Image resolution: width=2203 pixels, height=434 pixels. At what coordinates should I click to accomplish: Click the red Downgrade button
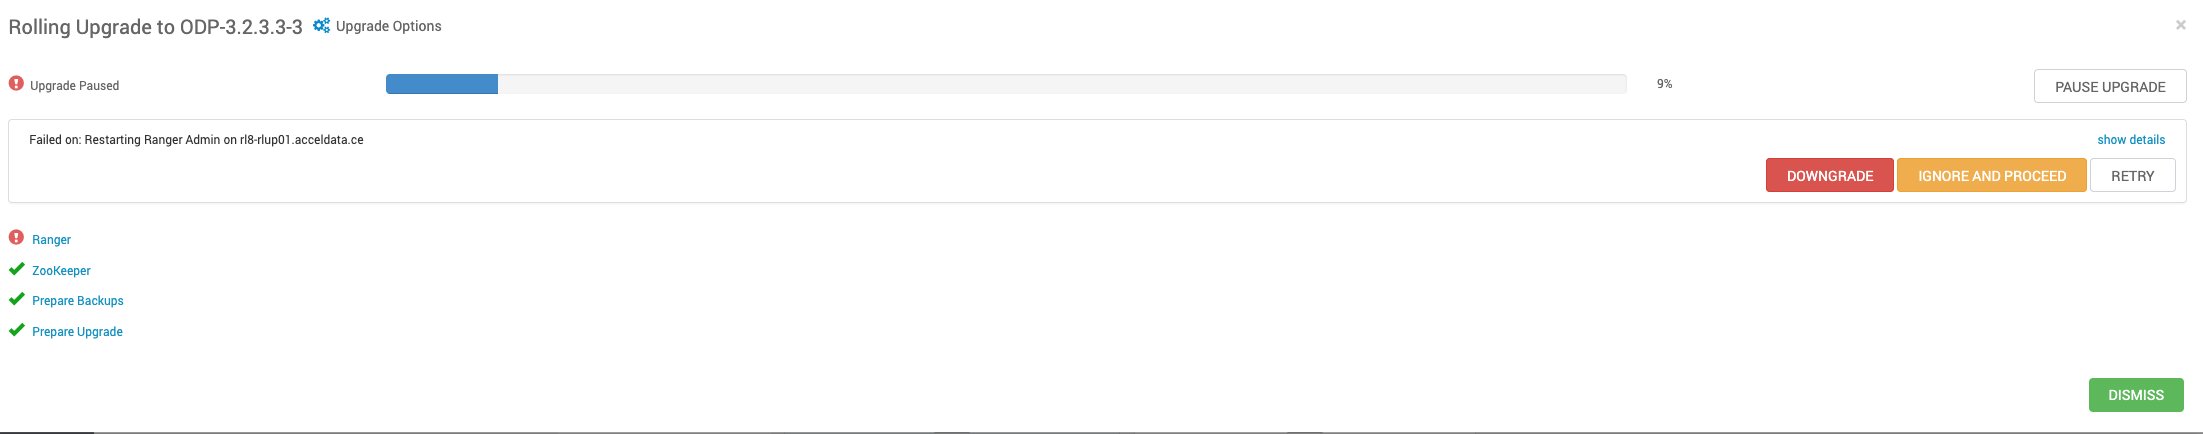pos(1829,175)
